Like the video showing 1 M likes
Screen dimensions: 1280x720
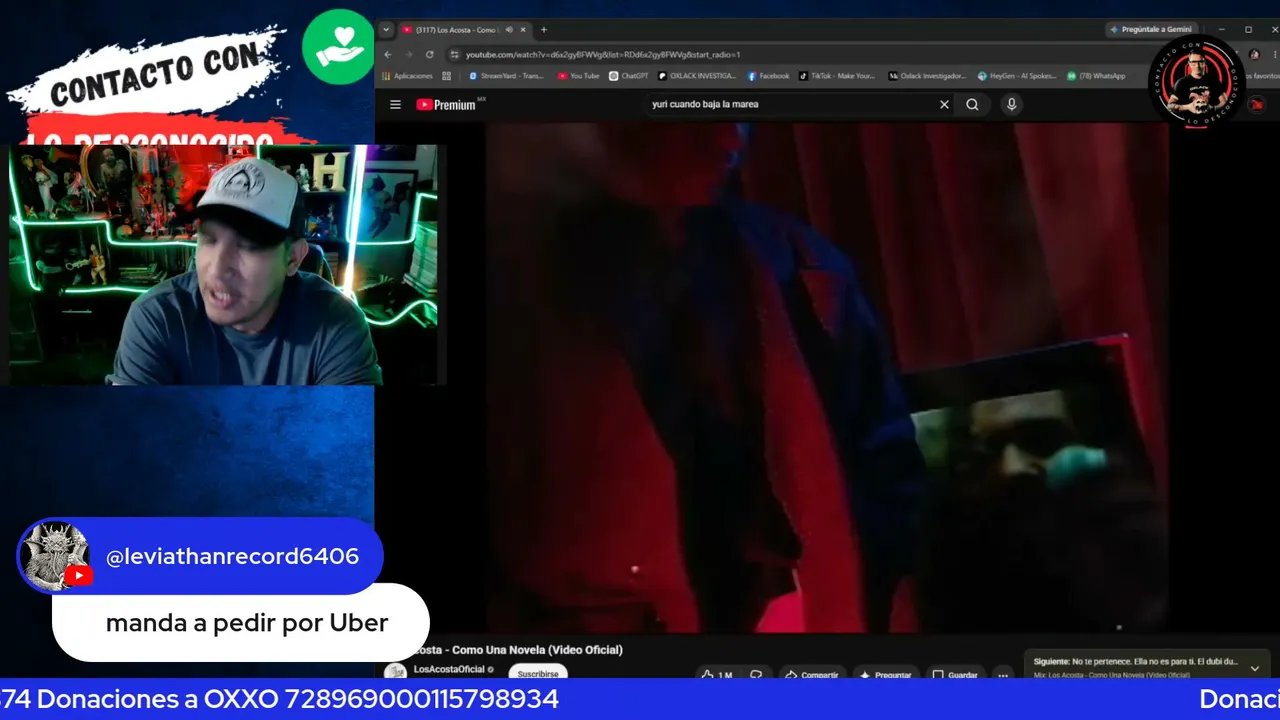[718, 674]
